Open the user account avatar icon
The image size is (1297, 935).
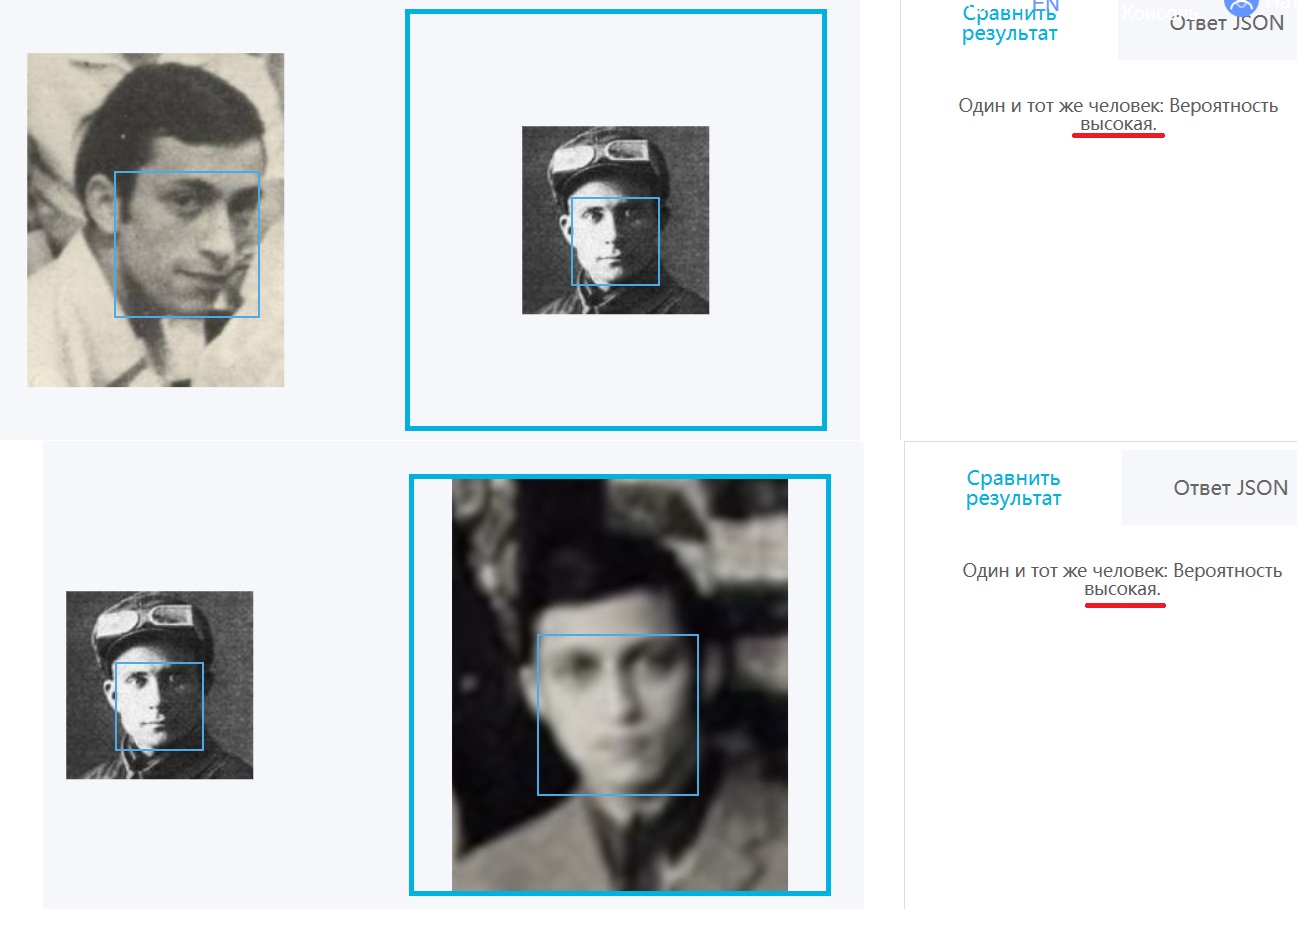pyautogui.click(x=1240, y=6)
